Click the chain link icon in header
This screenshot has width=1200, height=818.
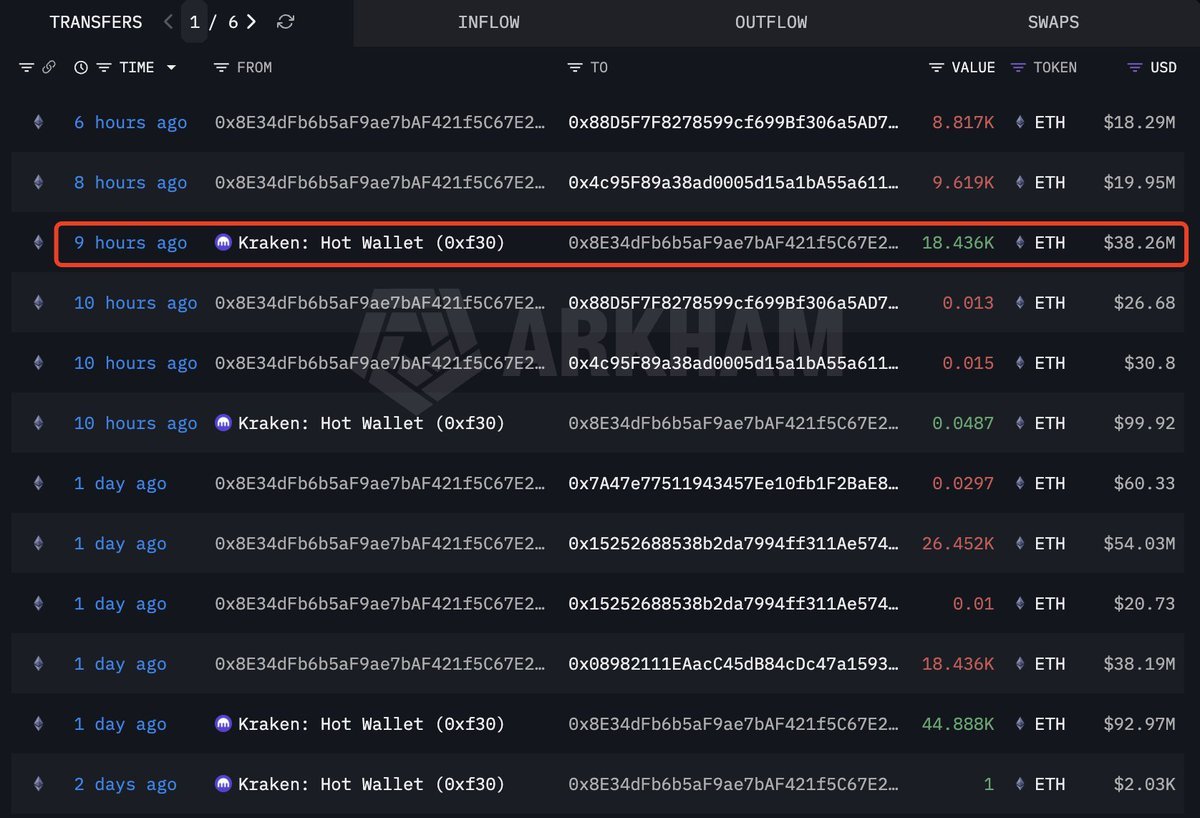tap(48, 68)
